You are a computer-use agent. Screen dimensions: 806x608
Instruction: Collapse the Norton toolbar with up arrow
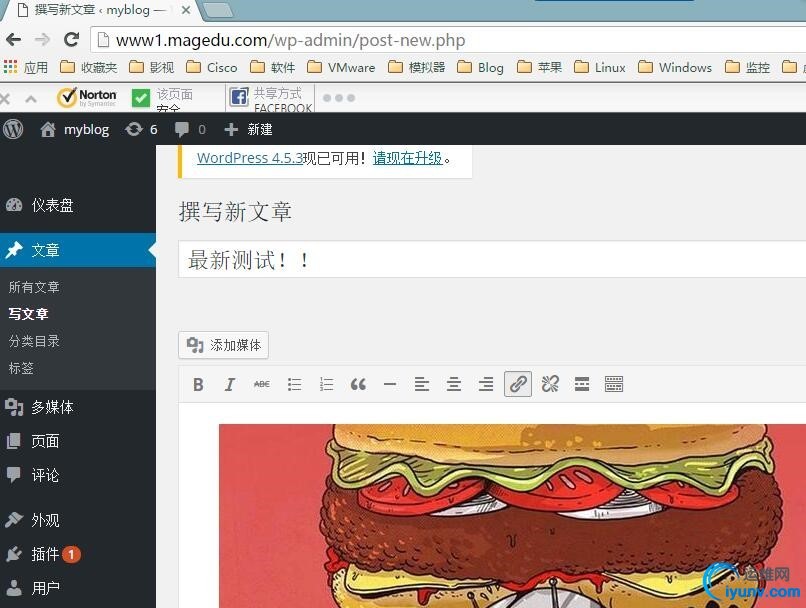tap(31, 98)
